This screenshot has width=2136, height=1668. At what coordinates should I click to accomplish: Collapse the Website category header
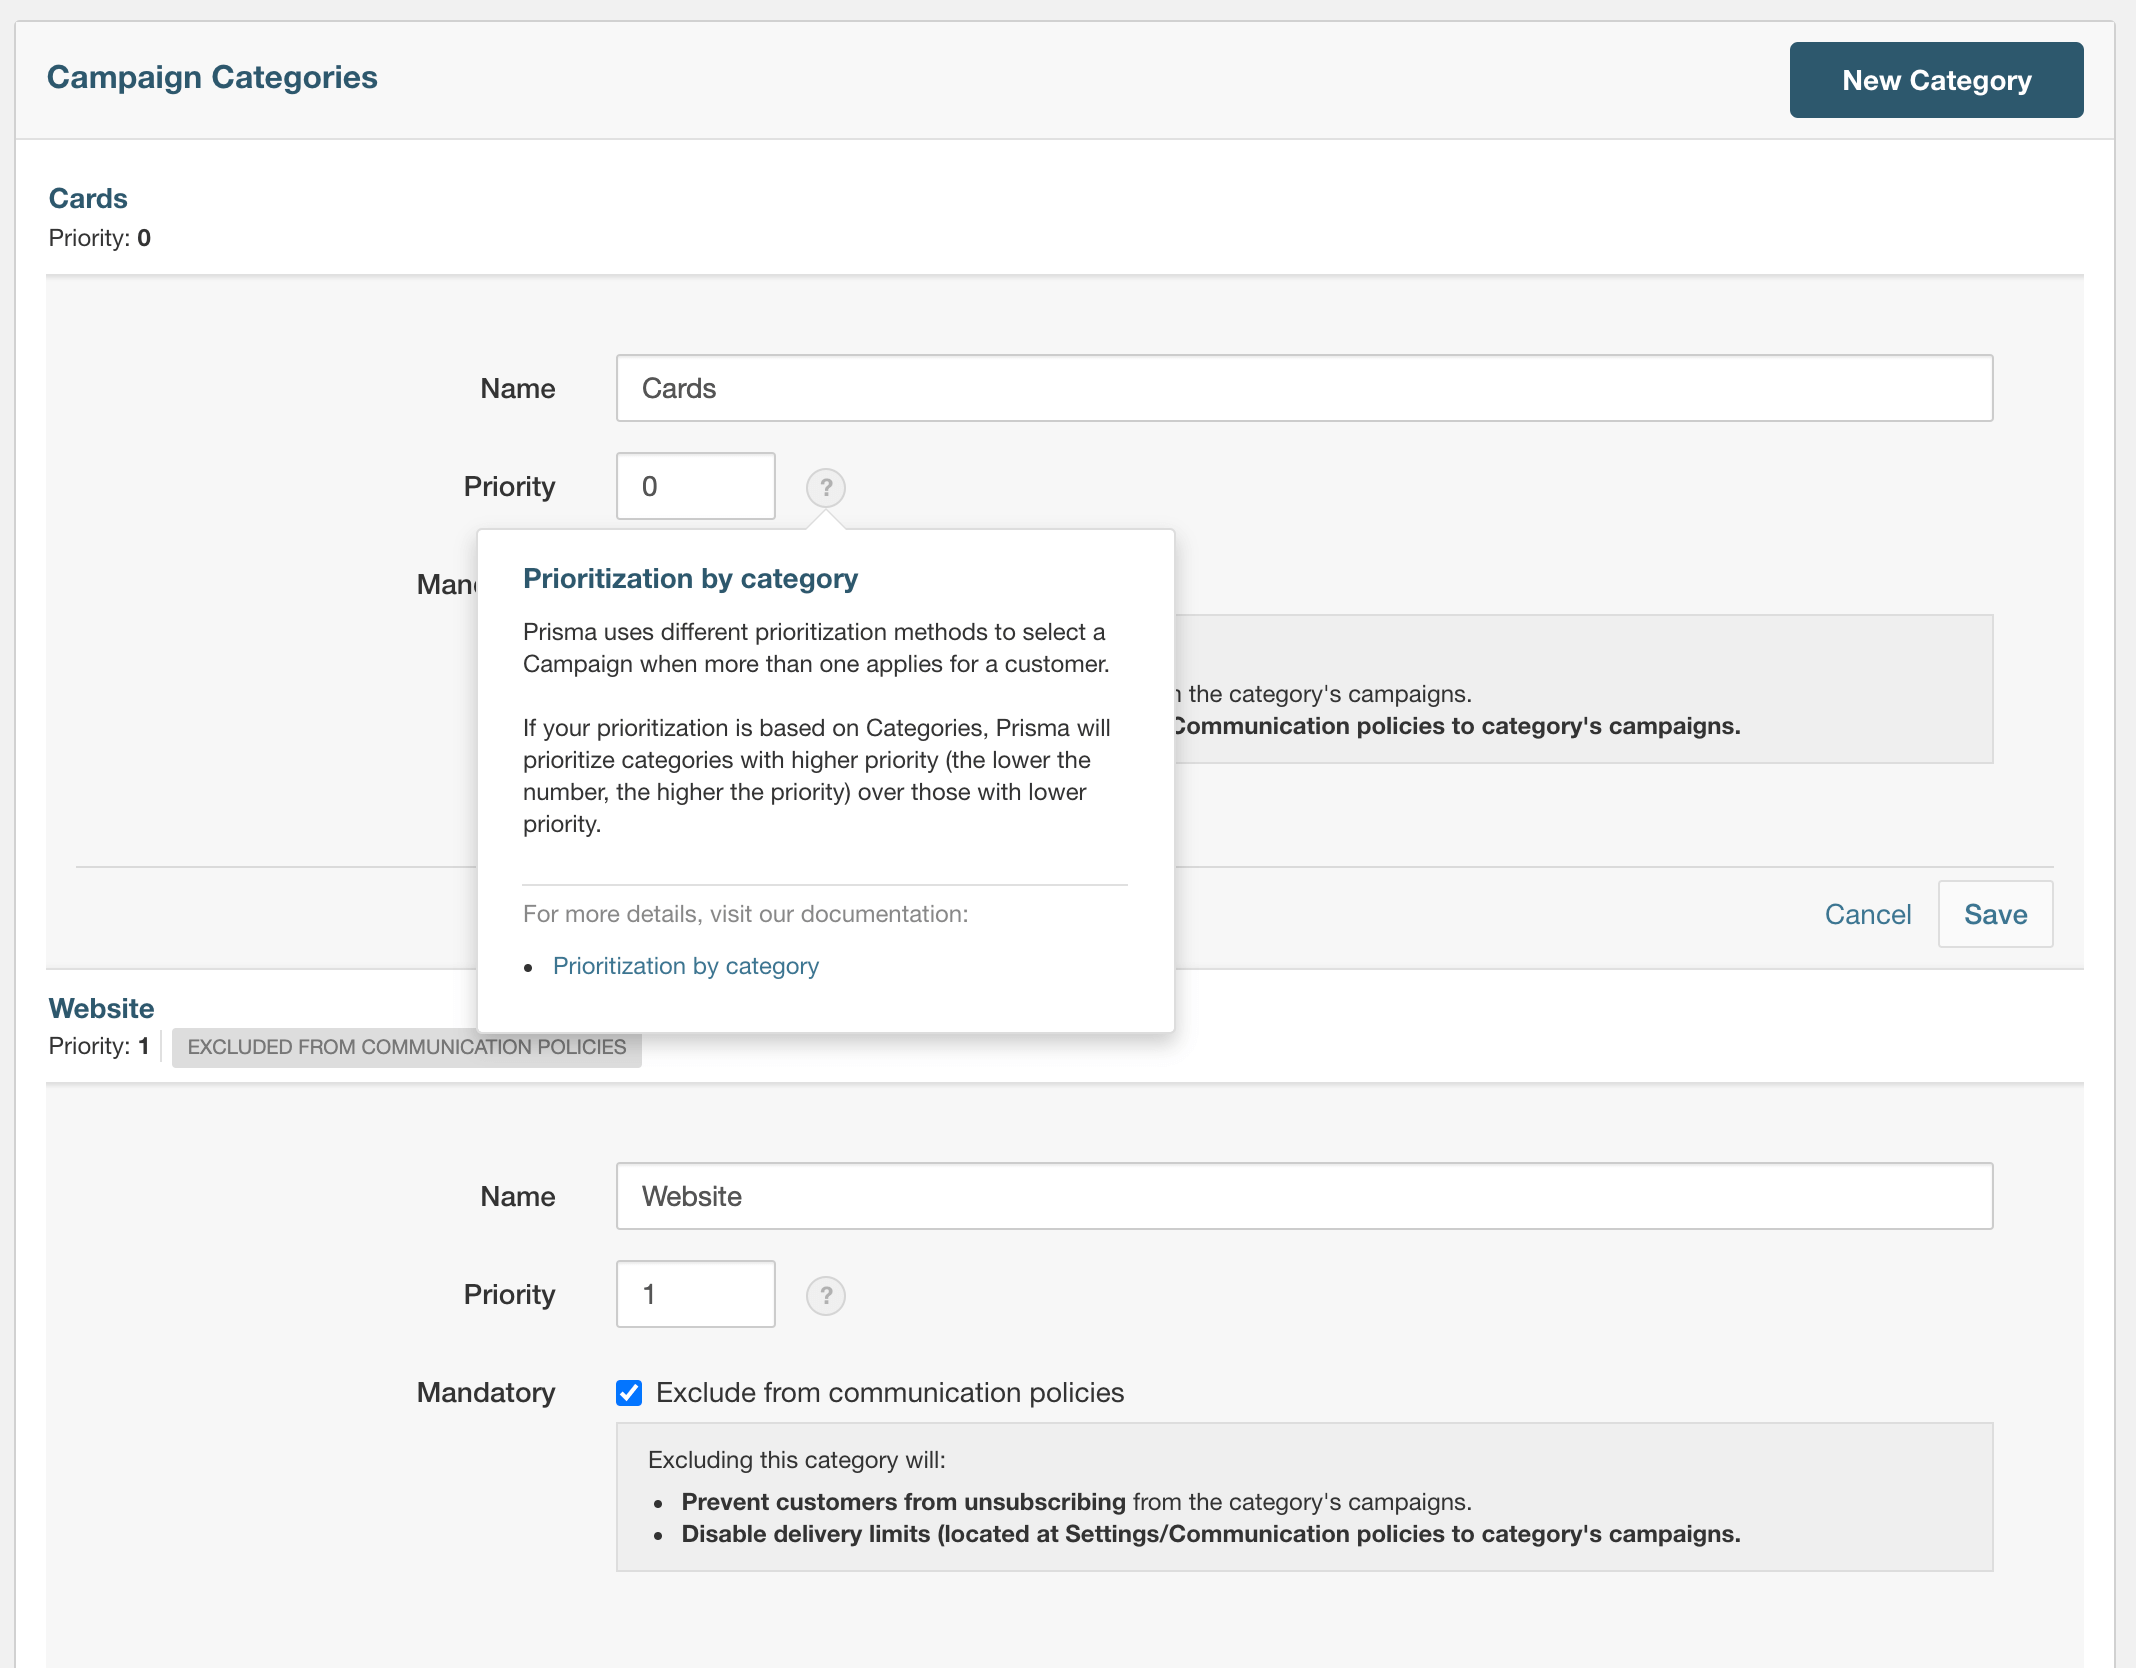tap(101, 1008)
